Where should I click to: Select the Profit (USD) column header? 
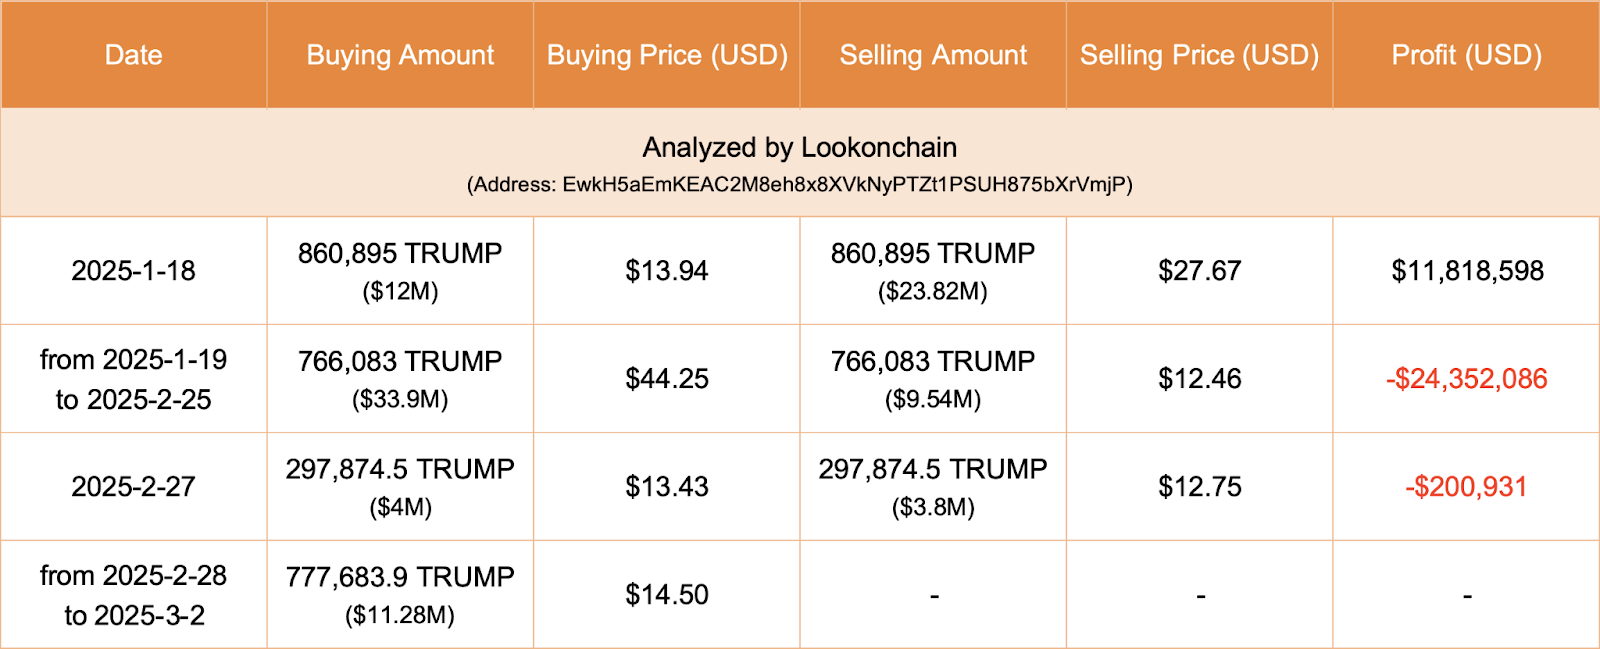pyautogui.click(x=1466, y=55)
